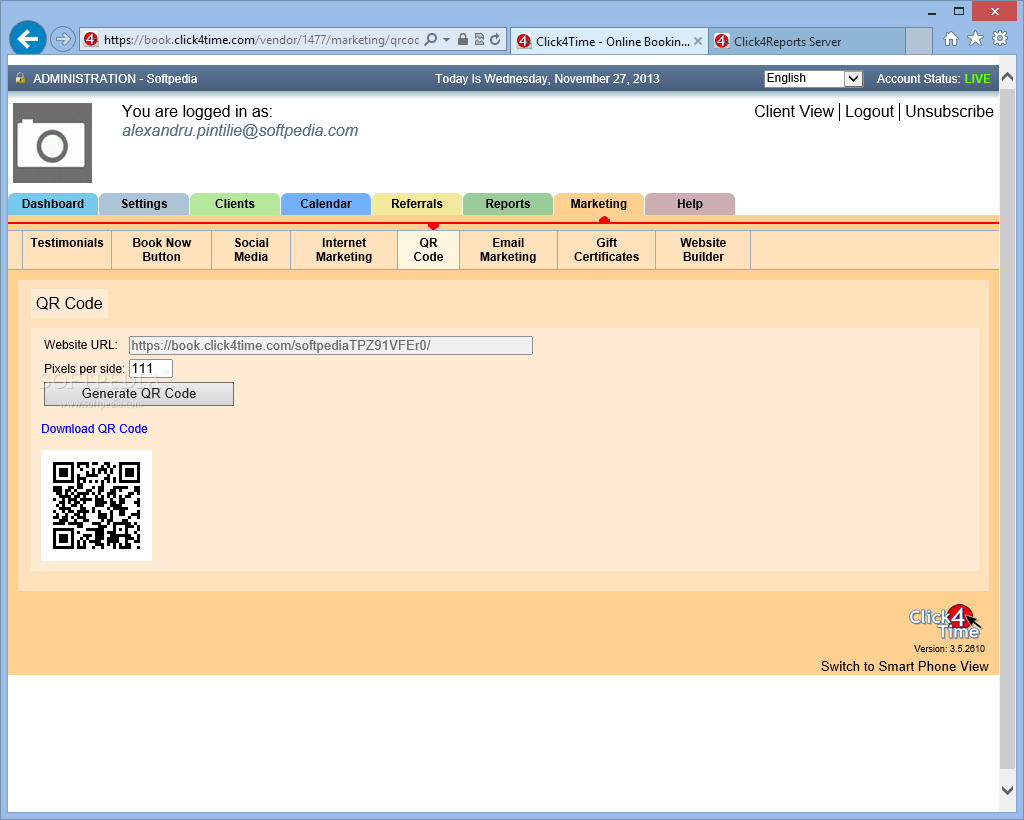This screenshot has width=1024, height=820.
Task: Select the Marketing tab
Action: (x=598, y=204)
